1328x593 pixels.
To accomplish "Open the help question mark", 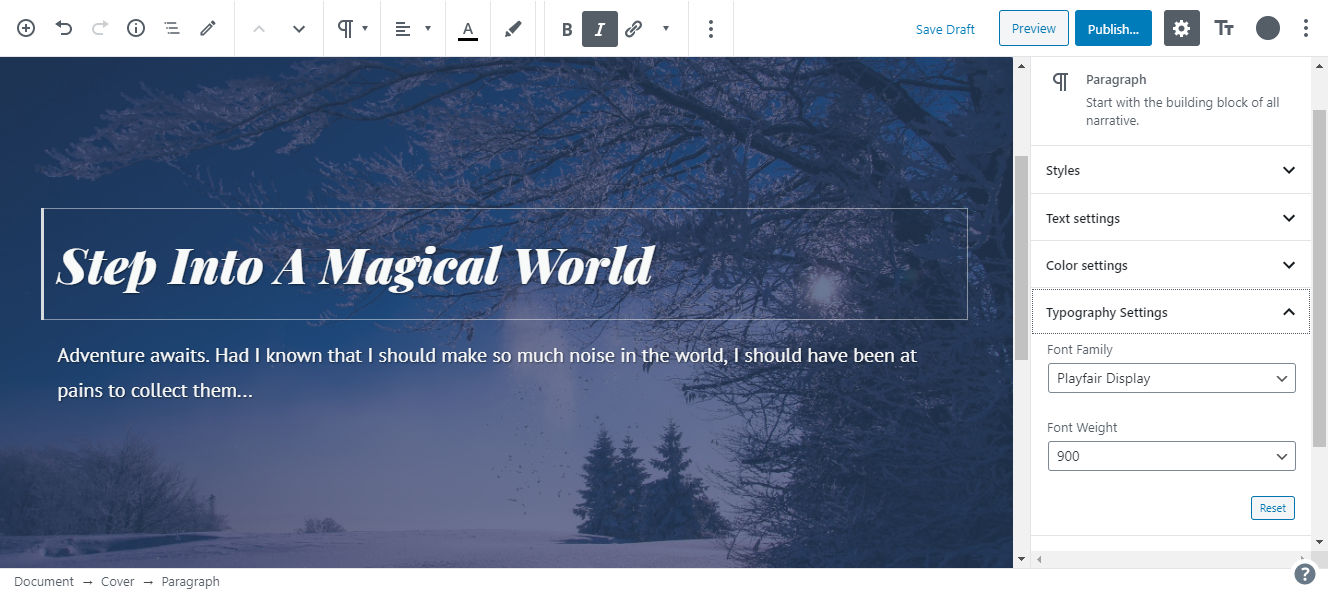I will 1304,574.
